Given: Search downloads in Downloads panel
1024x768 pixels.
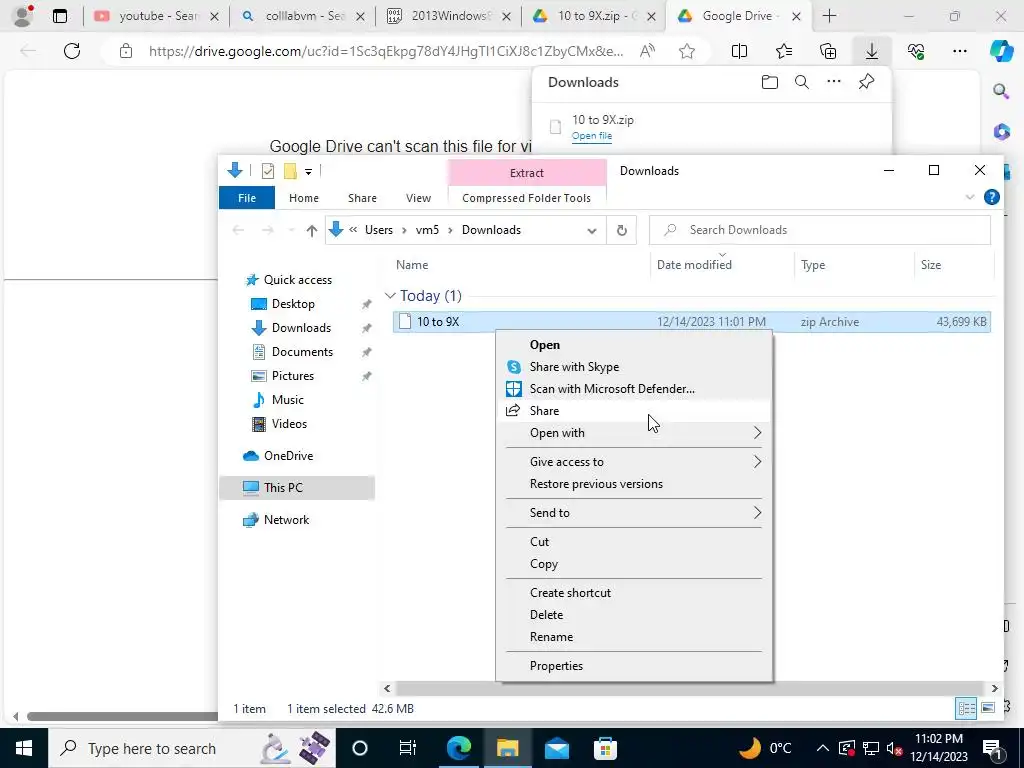Looking at the screenshot, I should [802, 82].
